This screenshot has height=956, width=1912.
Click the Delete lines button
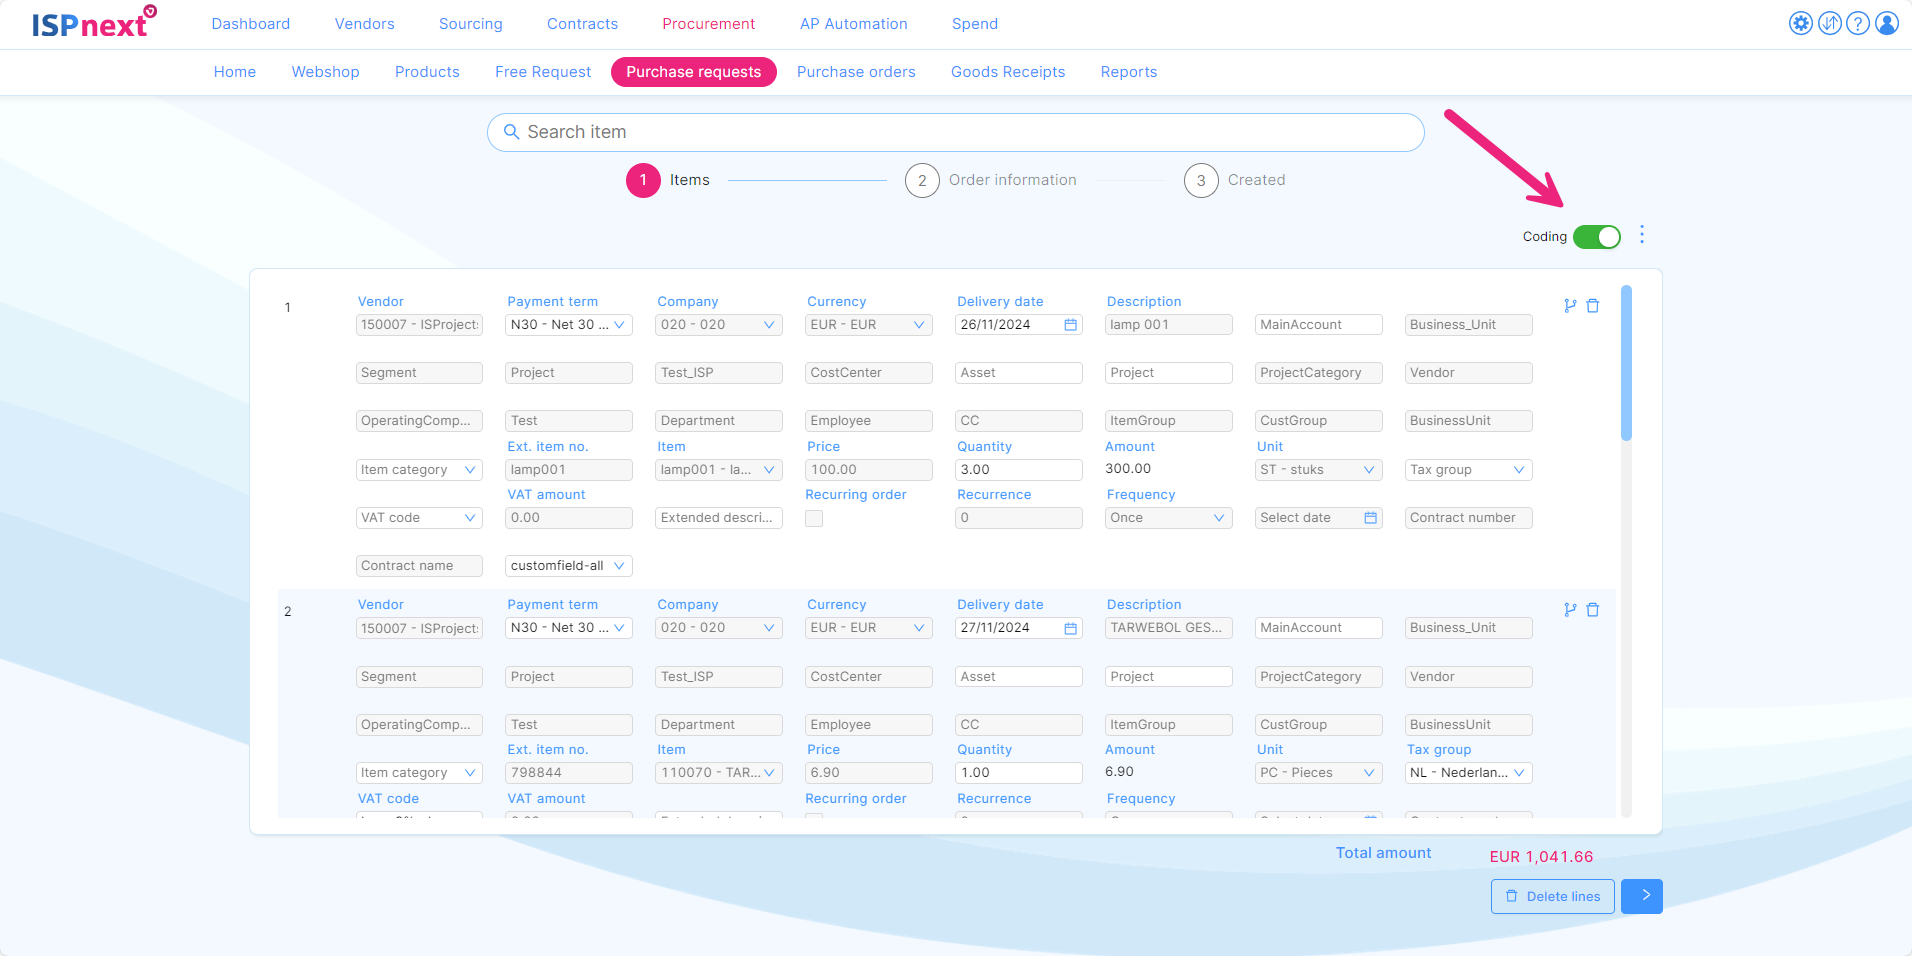1552,896
